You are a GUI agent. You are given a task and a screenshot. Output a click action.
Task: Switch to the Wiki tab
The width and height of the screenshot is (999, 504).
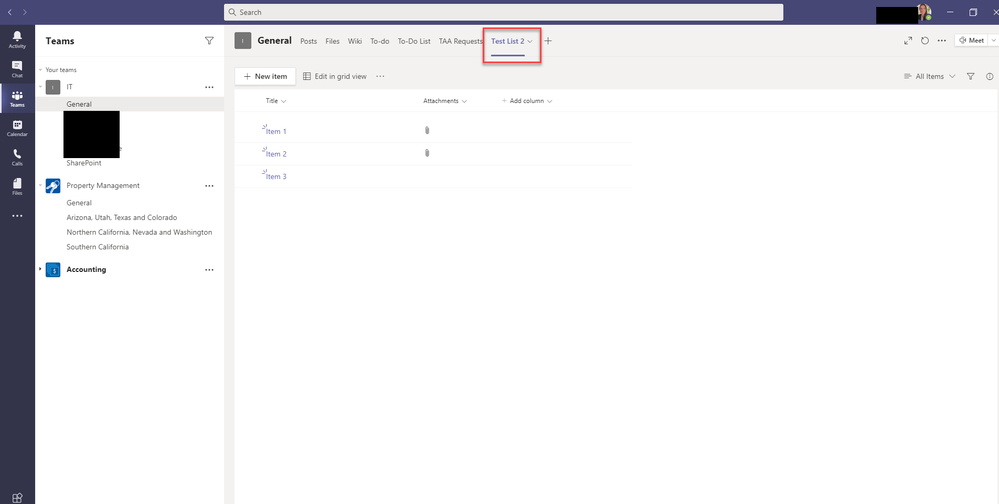(355, 41)
